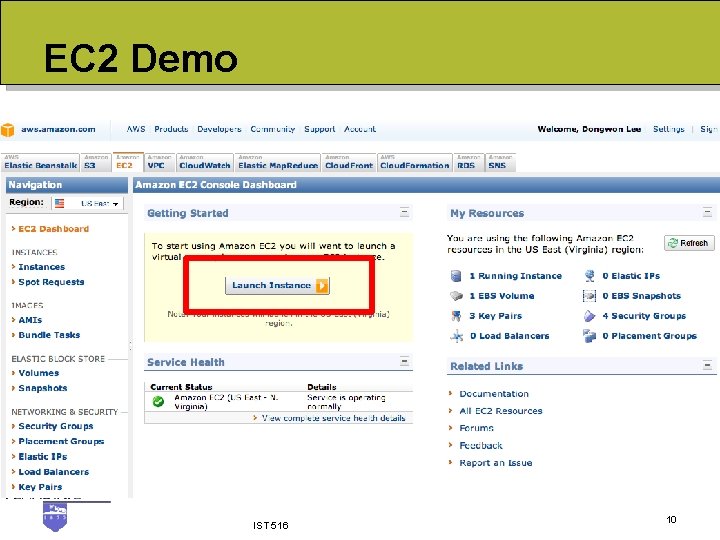The width and height of the screenshot is (720, 540).
Task: Open Security Groups in navigation pane
Action: tap(56, 427)
